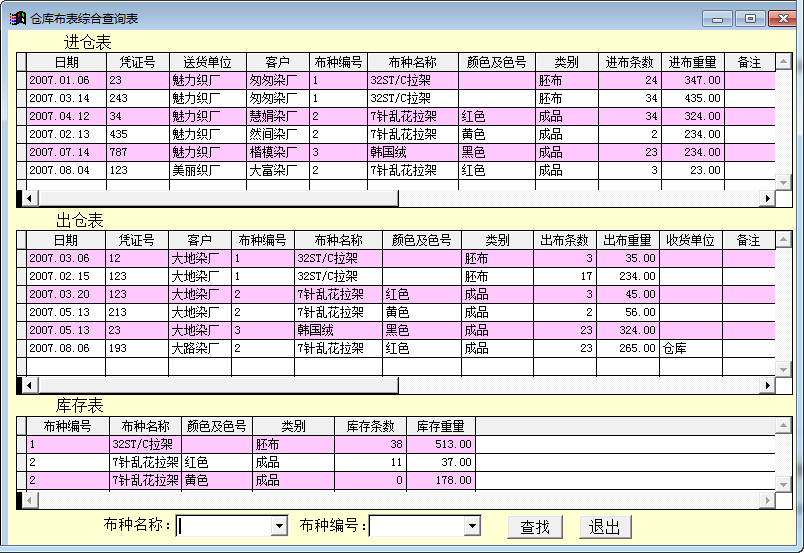This screenshot has height=553, width=804.
Task: Click 黄色 color cell in 库存表
Action: [x=217, y=480]
